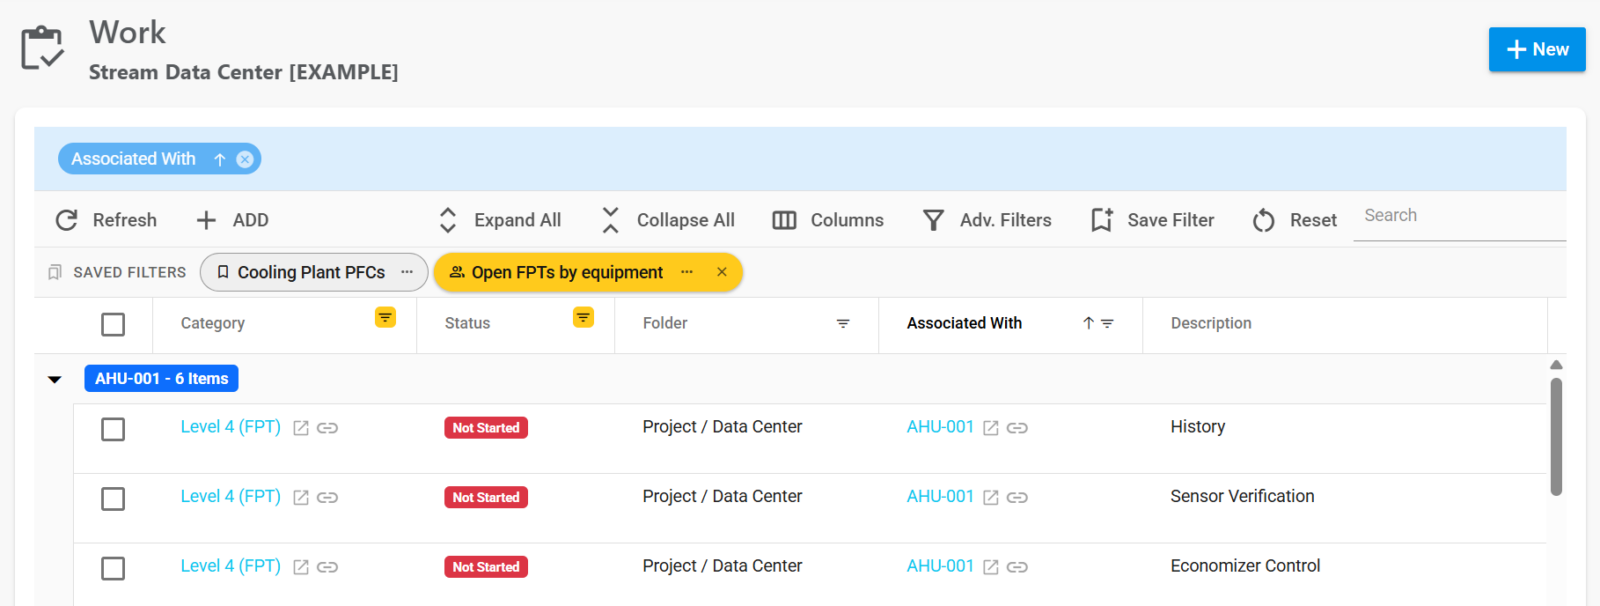This screenshot has height=606, width=1600.
Task: Open the Associated With column filter
Action: [x=1107, y=323]
